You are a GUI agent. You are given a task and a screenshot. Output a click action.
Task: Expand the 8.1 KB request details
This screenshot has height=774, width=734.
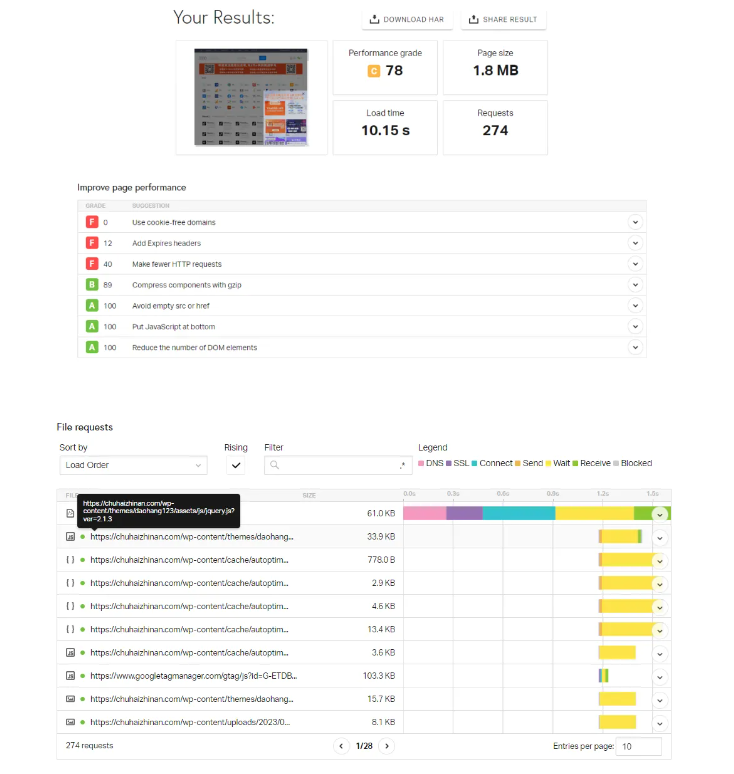coord(659,724)
